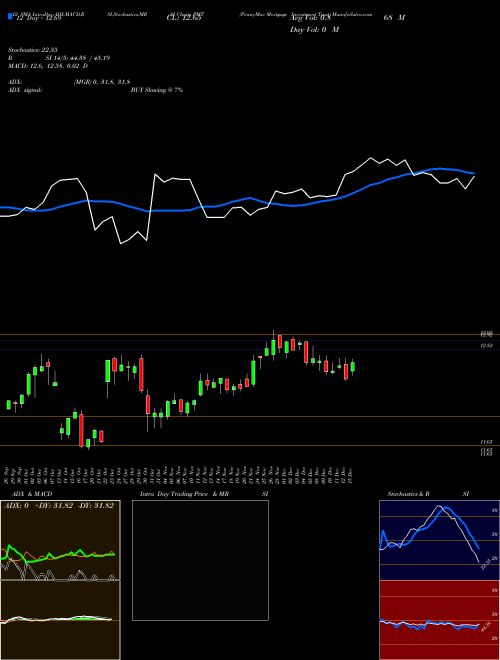Viewport: 500px width, 660px height.
Task: Click the first date label on the date axis
Action: click(x=8, y=474)
